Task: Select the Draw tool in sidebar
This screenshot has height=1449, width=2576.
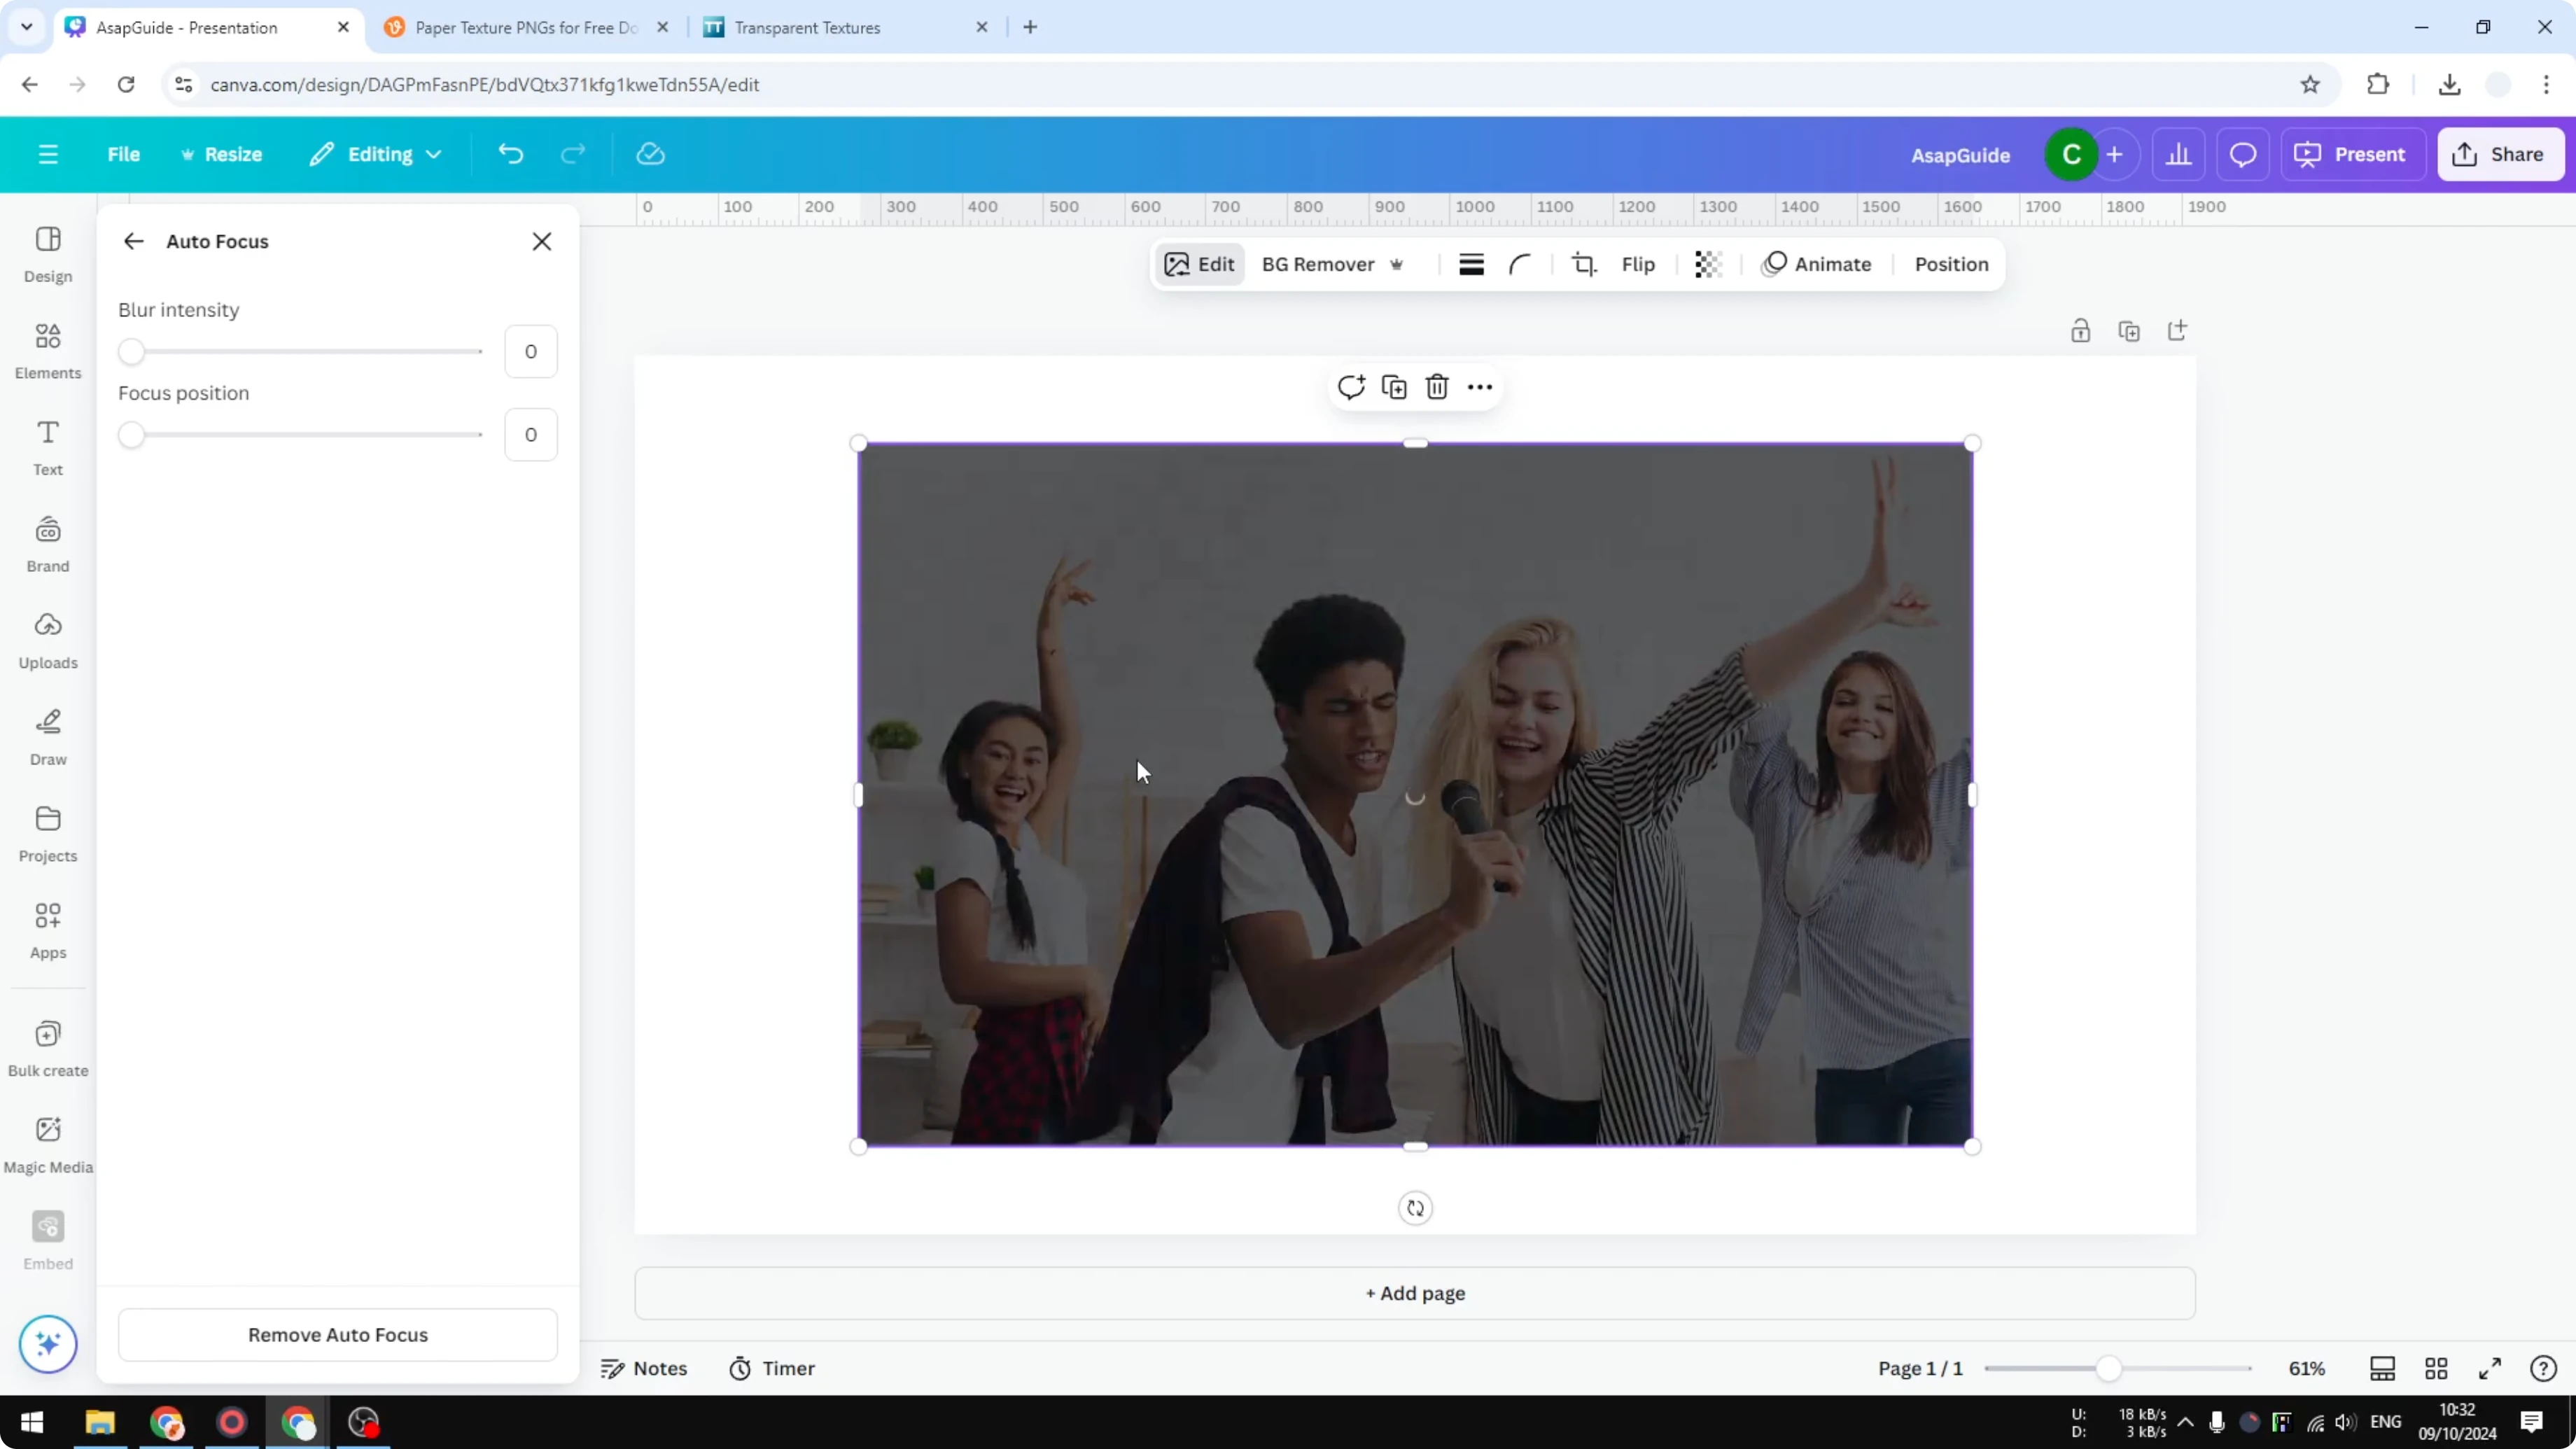Action: click(48, 737)
